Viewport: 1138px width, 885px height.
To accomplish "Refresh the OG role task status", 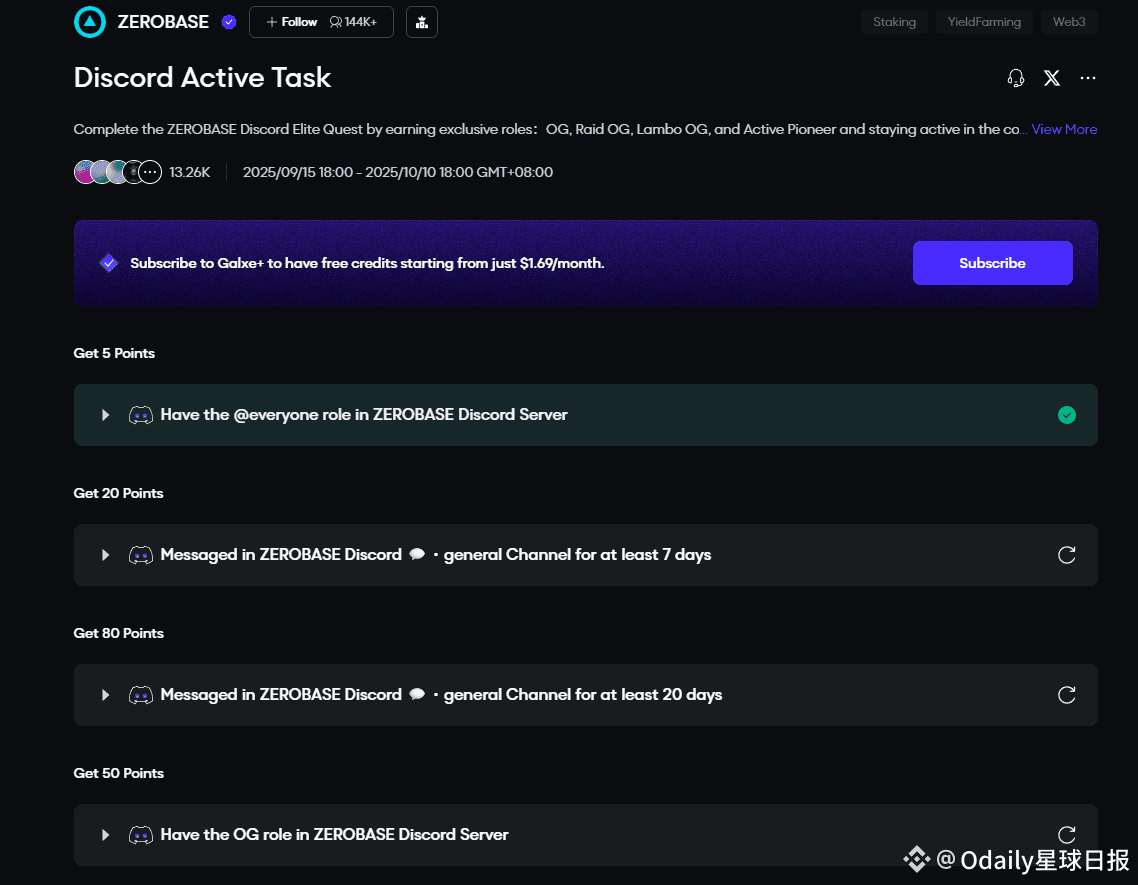I will (1067, 835).
